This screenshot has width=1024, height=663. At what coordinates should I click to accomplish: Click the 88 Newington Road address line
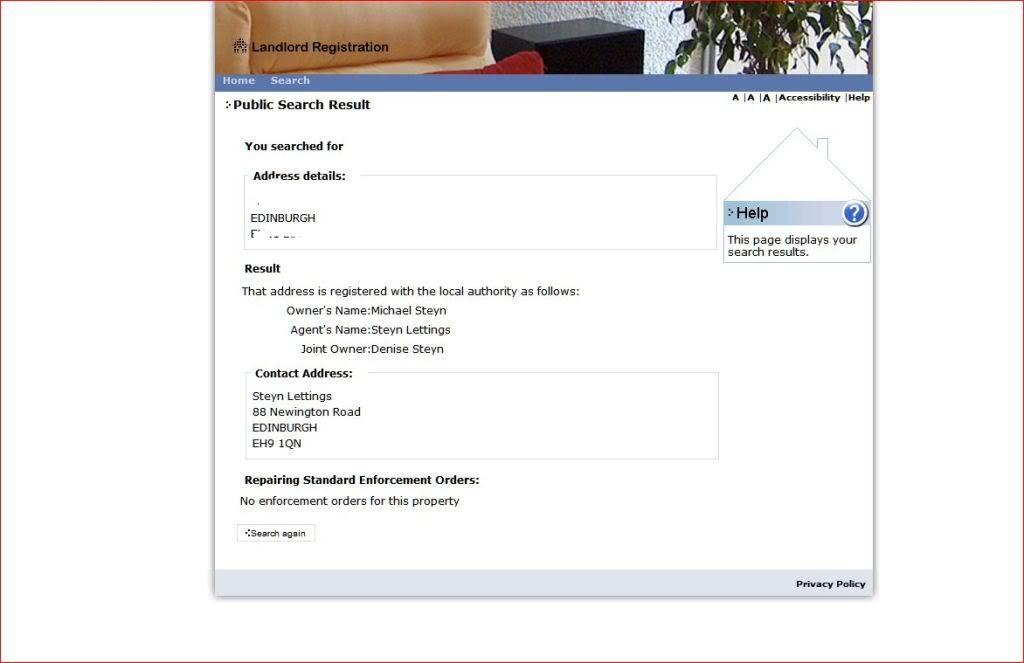click(306, 412)
